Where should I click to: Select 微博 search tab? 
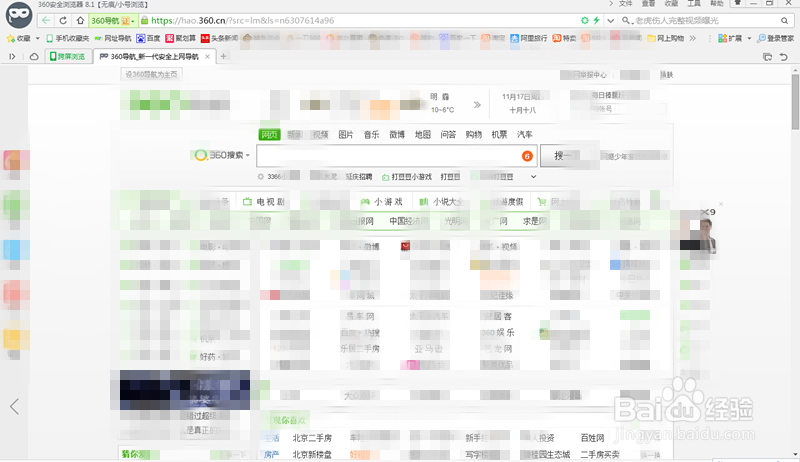click(x=397, y=135)
